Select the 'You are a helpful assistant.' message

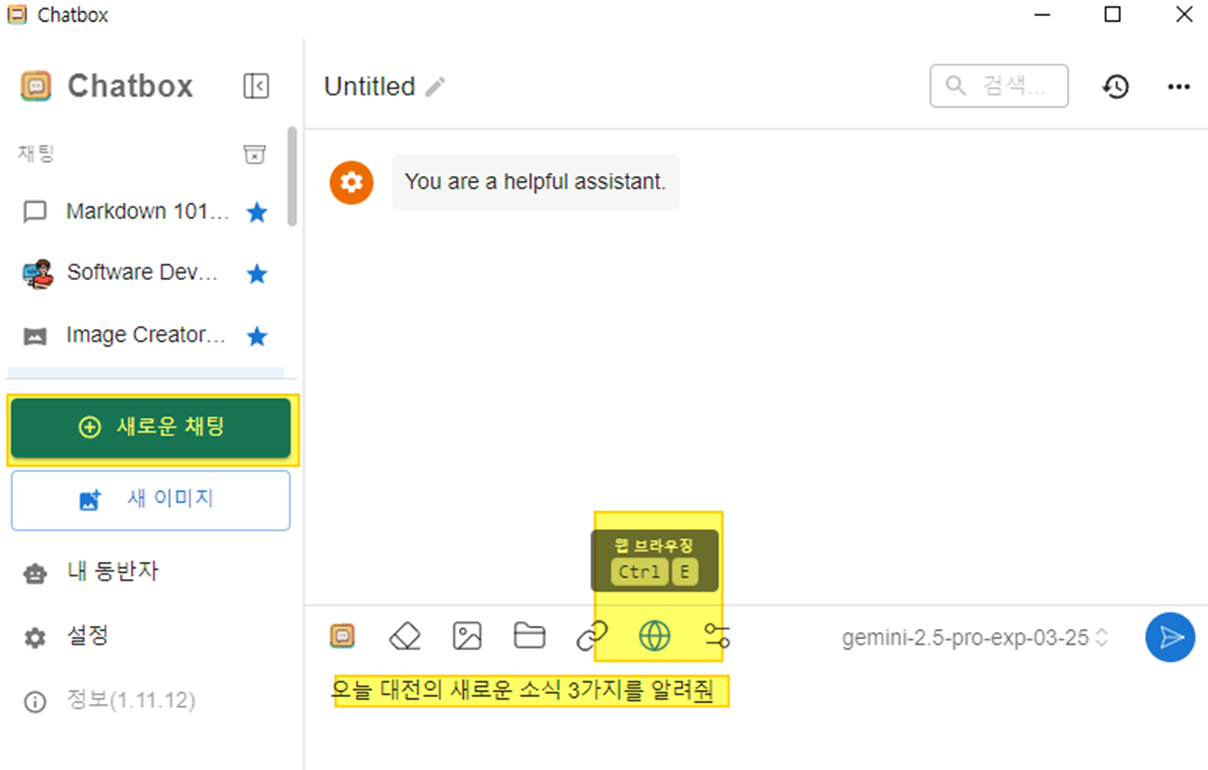coord(535,182)
